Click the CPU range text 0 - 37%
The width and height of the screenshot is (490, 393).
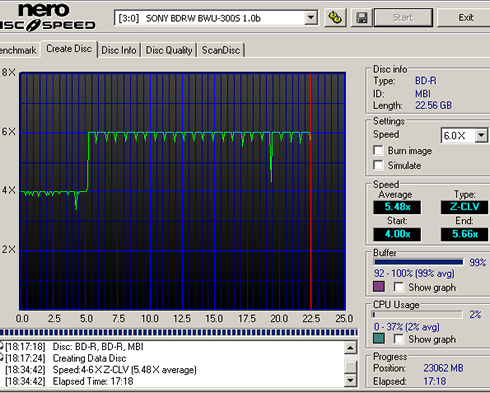click(406, 327)
